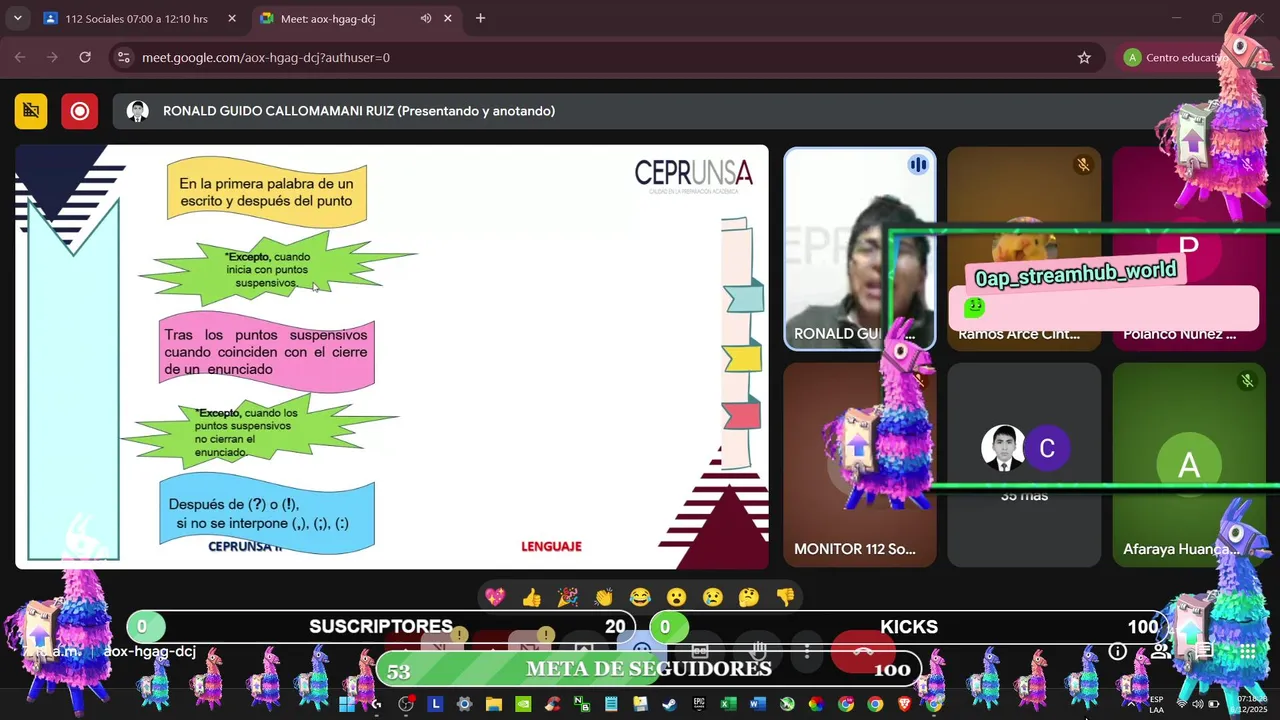Send the laughing face emoji reaction
The height and width of the screenshot is (720, 1280).
[x=640, y=597]
